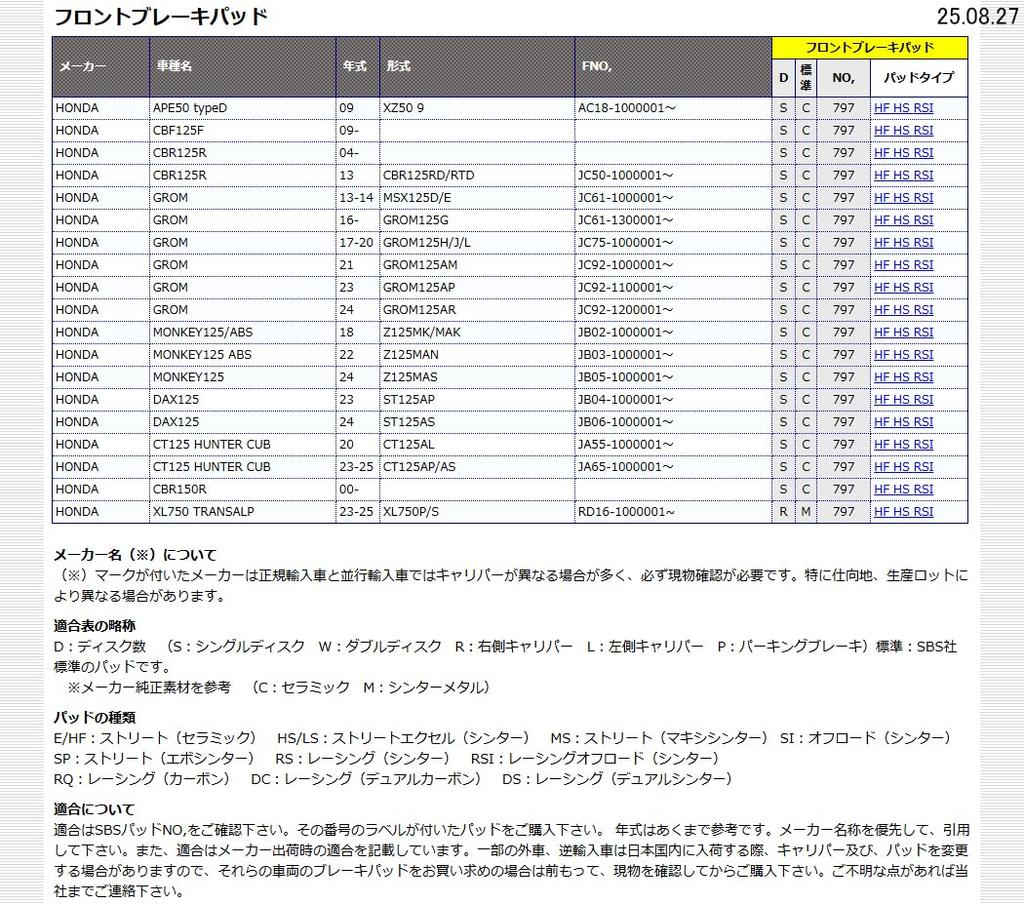Open the pad link for XL750 TRANSALP

(x=903, y=512)
